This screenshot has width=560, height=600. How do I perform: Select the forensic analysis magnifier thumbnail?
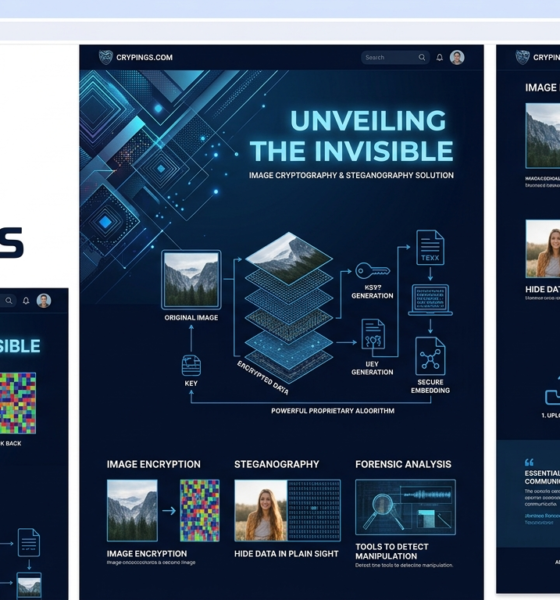[x=405, y=507]
